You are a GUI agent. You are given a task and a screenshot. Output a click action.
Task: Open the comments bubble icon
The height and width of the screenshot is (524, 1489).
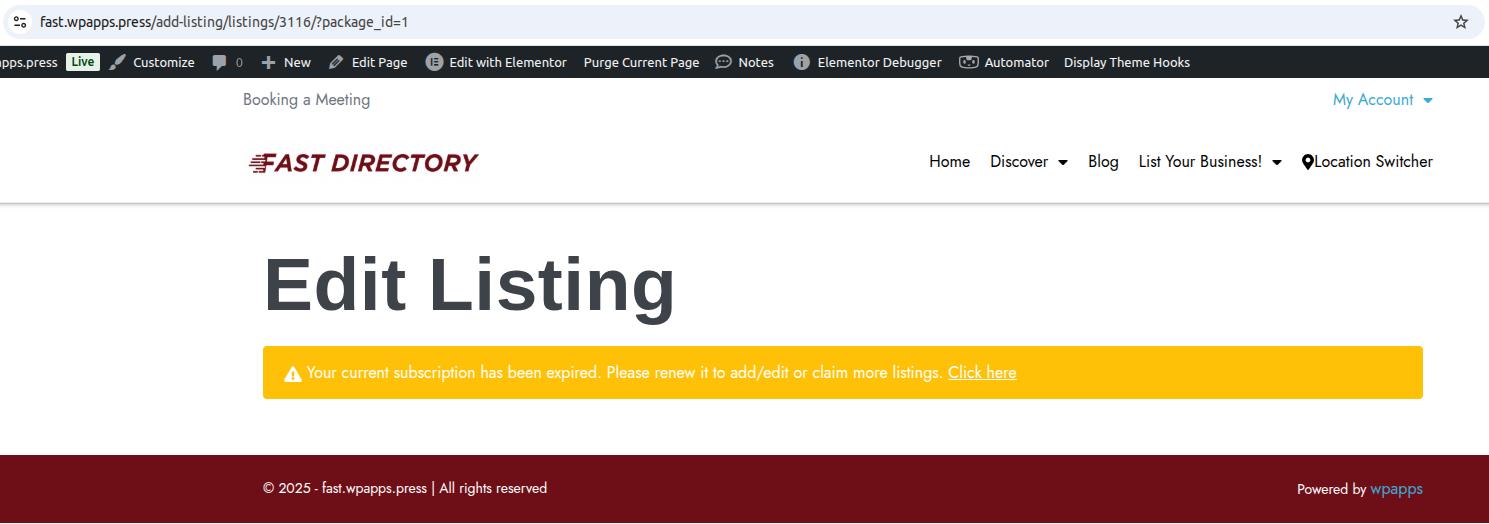[x=220, y=62]
